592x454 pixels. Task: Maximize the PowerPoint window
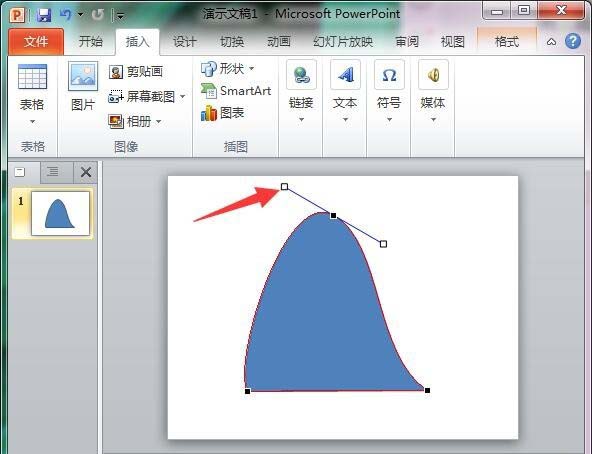(524, 11)
